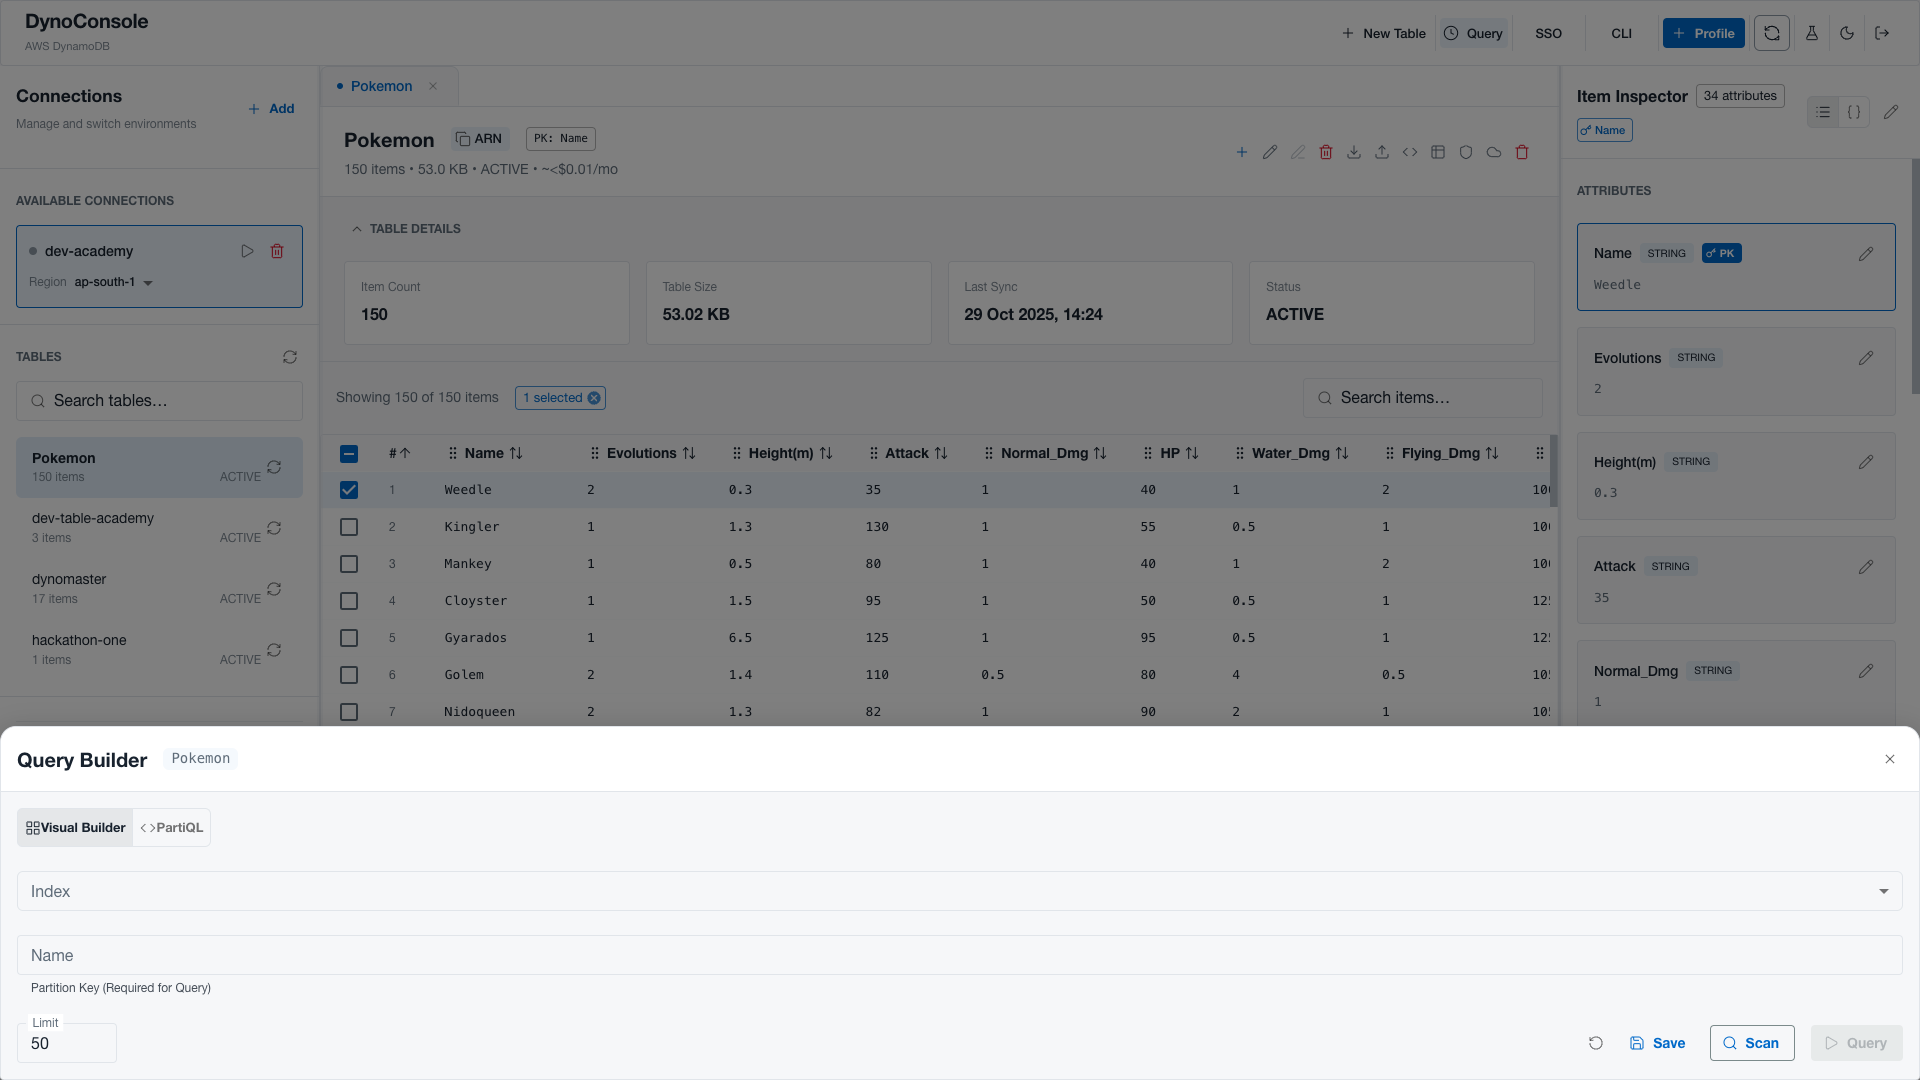This screenshot has width=1920, height=1080.
Task: Click the table layout icon in the table toolbar
Action: coord(1437,152)
